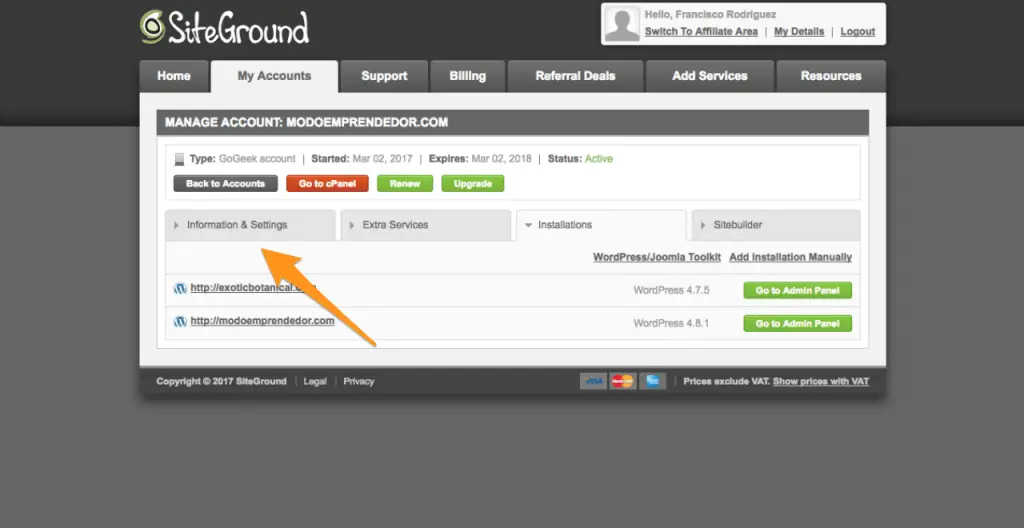
Task: Select the American Express card icon
Action: tap(652, 381)
